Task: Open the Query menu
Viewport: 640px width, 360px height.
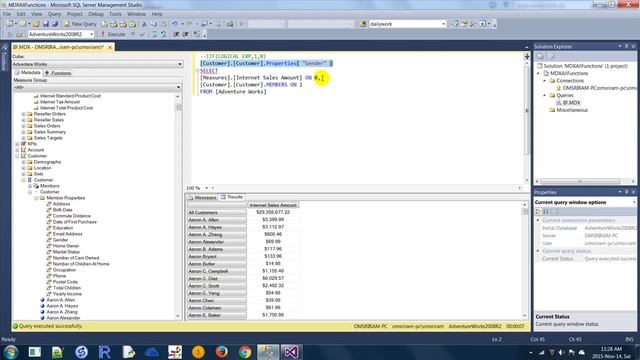Action: pos(54,14)
